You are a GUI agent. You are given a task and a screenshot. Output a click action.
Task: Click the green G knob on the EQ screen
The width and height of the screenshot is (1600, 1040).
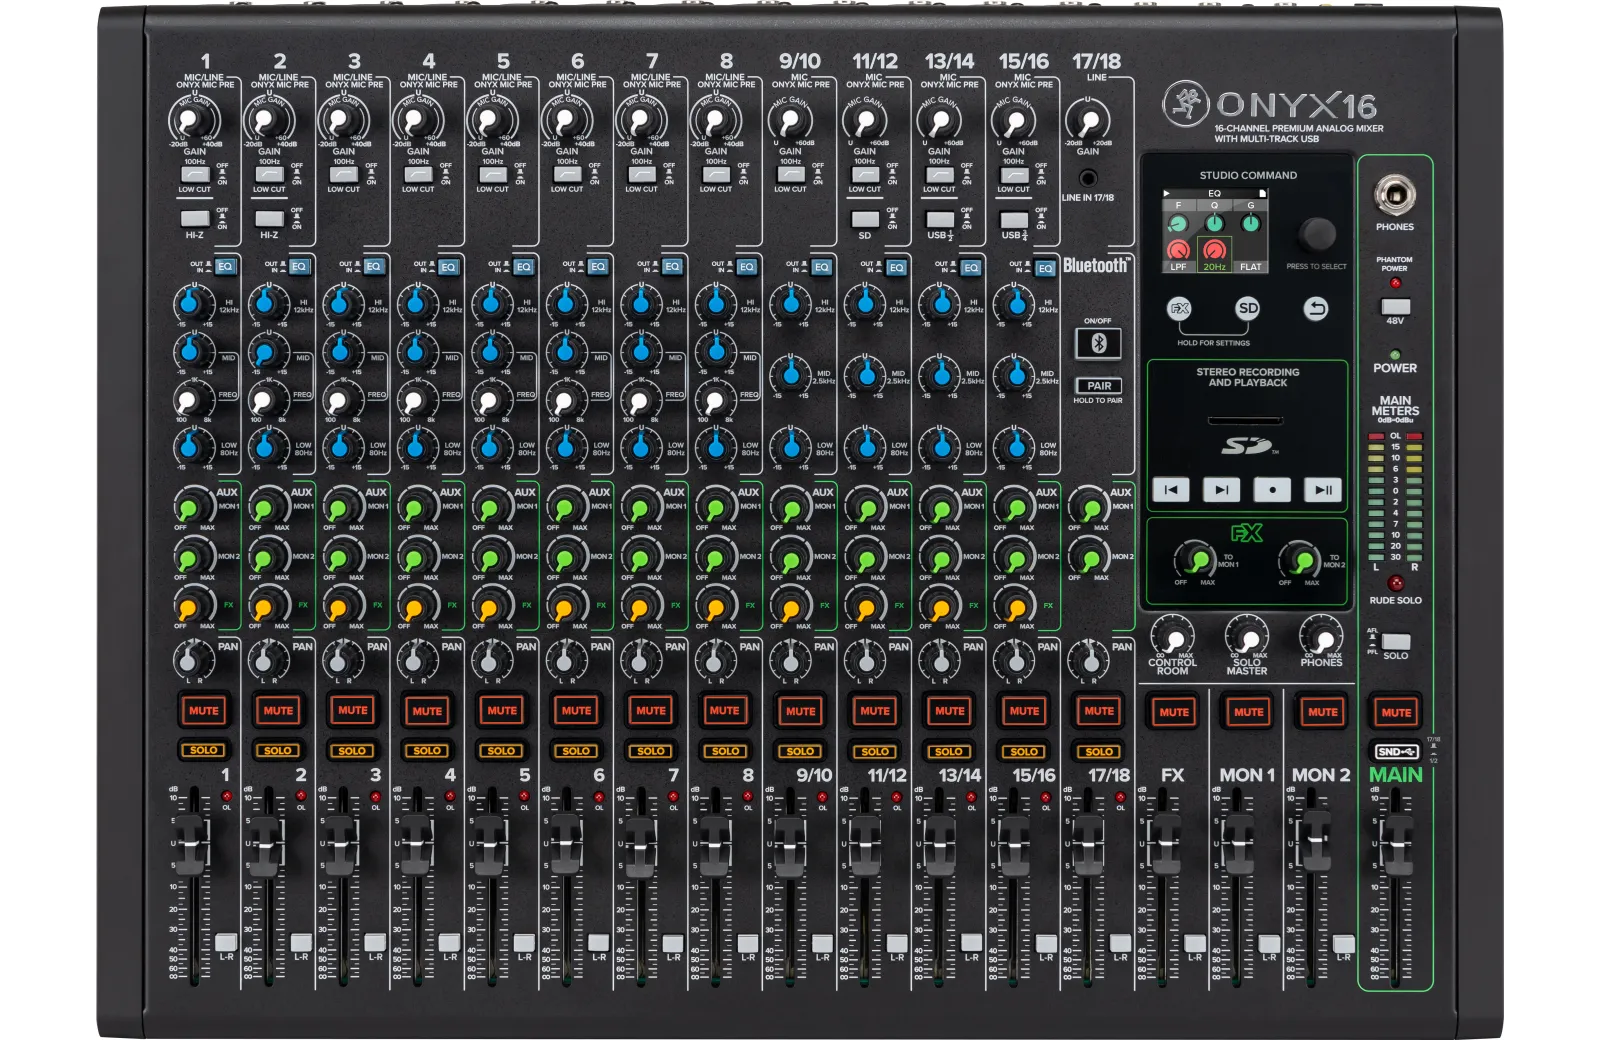tap(1250, 222)
